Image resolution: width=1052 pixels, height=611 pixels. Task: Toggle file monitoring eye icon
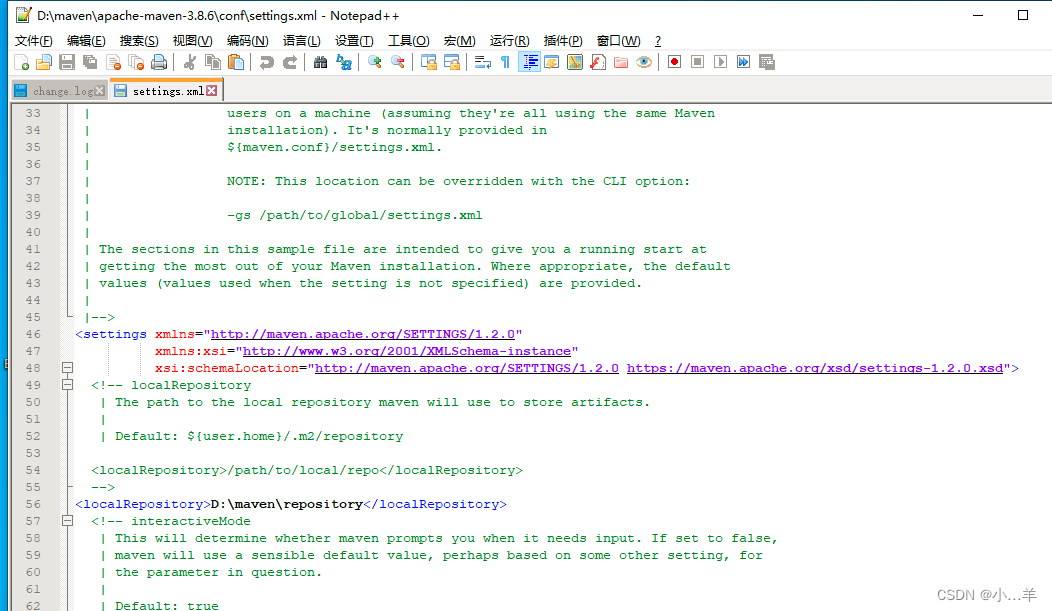coord(644,62)
